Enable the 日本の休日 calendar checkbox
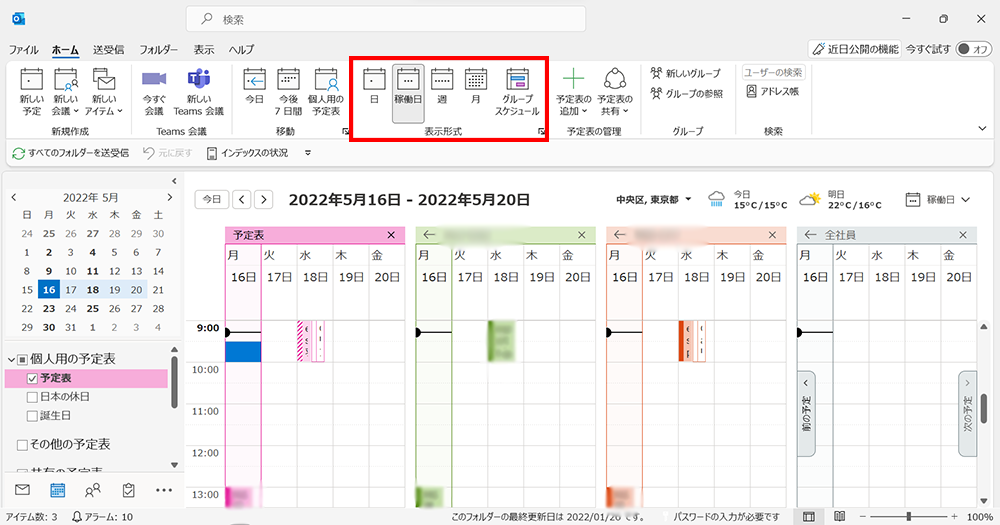The image size is (1000, 525). (32, 397)
